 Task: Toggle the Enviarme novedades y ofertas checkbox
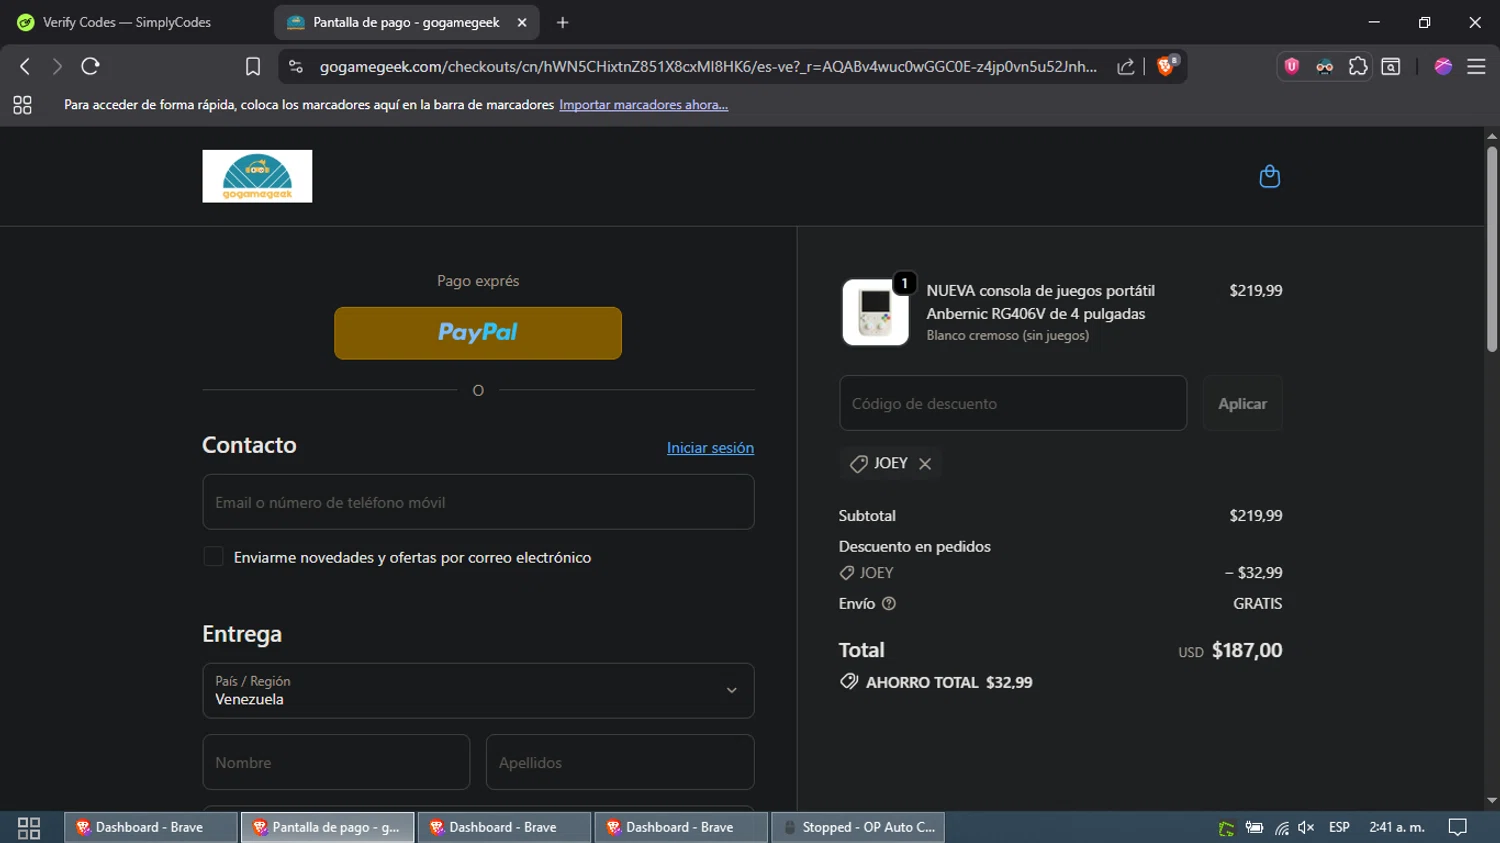213,557
